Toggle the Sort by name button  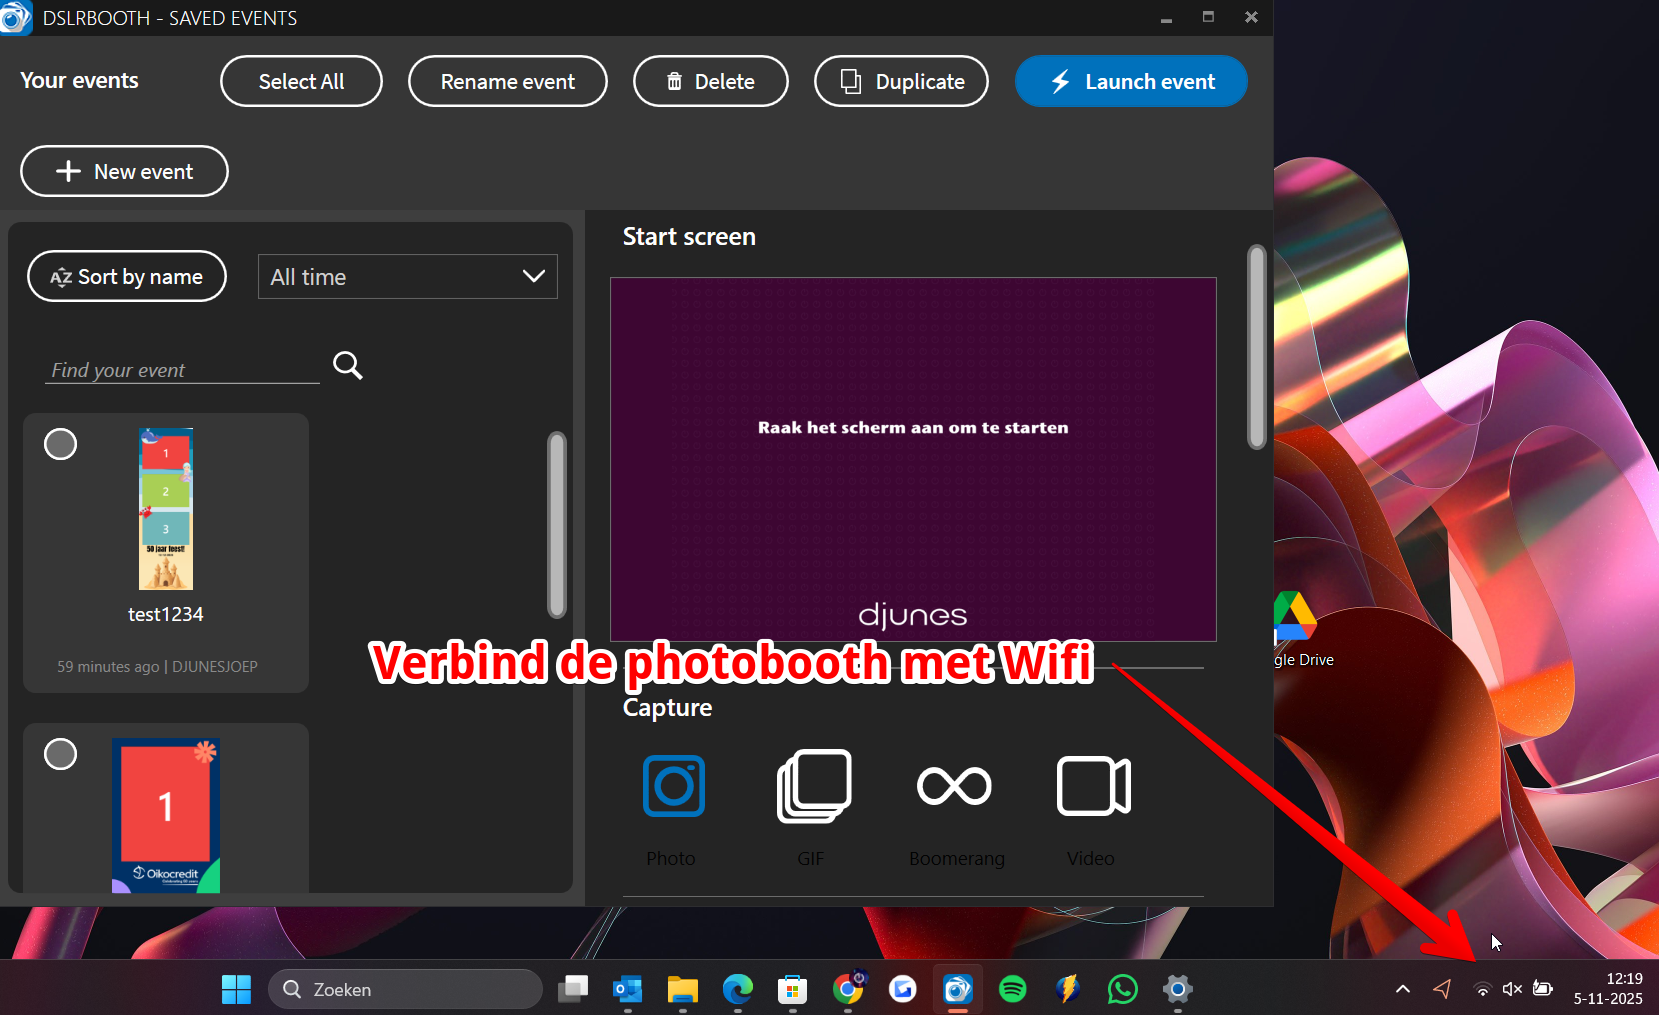[x=127, y=277]
